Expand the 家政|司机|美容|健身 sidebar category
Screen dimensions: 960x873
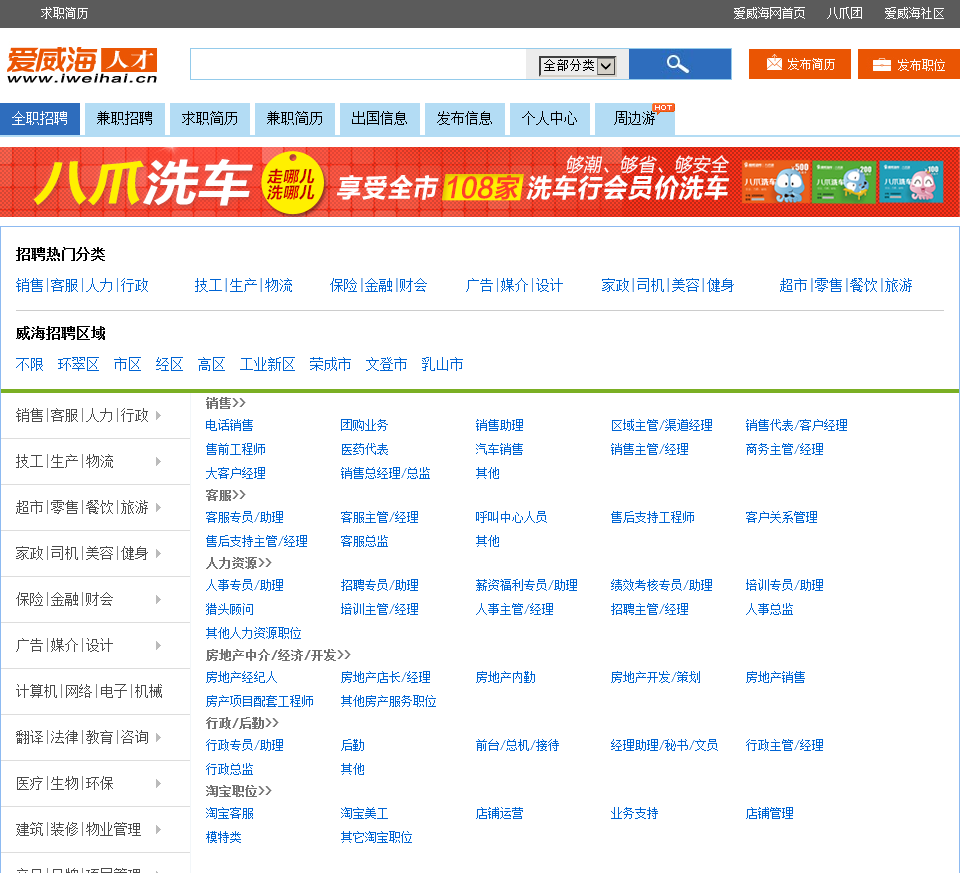pos(96,553)
